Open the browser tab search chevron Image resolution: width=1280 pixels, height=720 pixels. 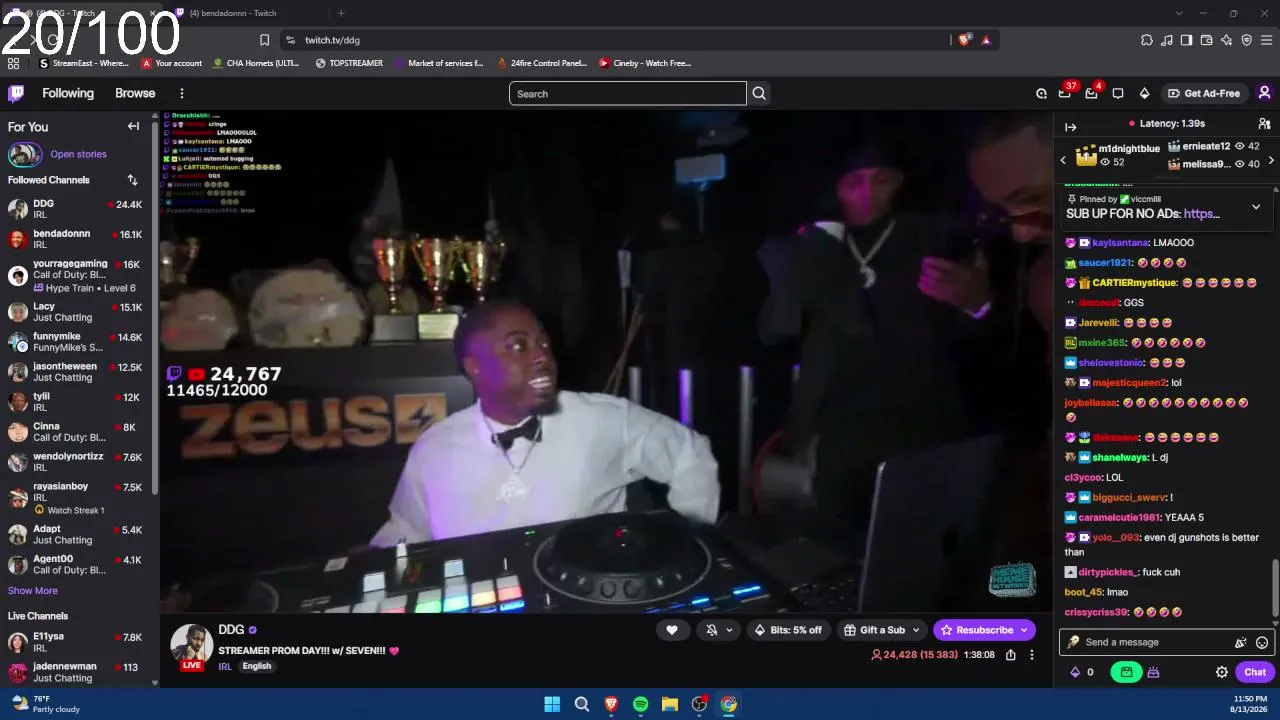[x=1179, y=13]
